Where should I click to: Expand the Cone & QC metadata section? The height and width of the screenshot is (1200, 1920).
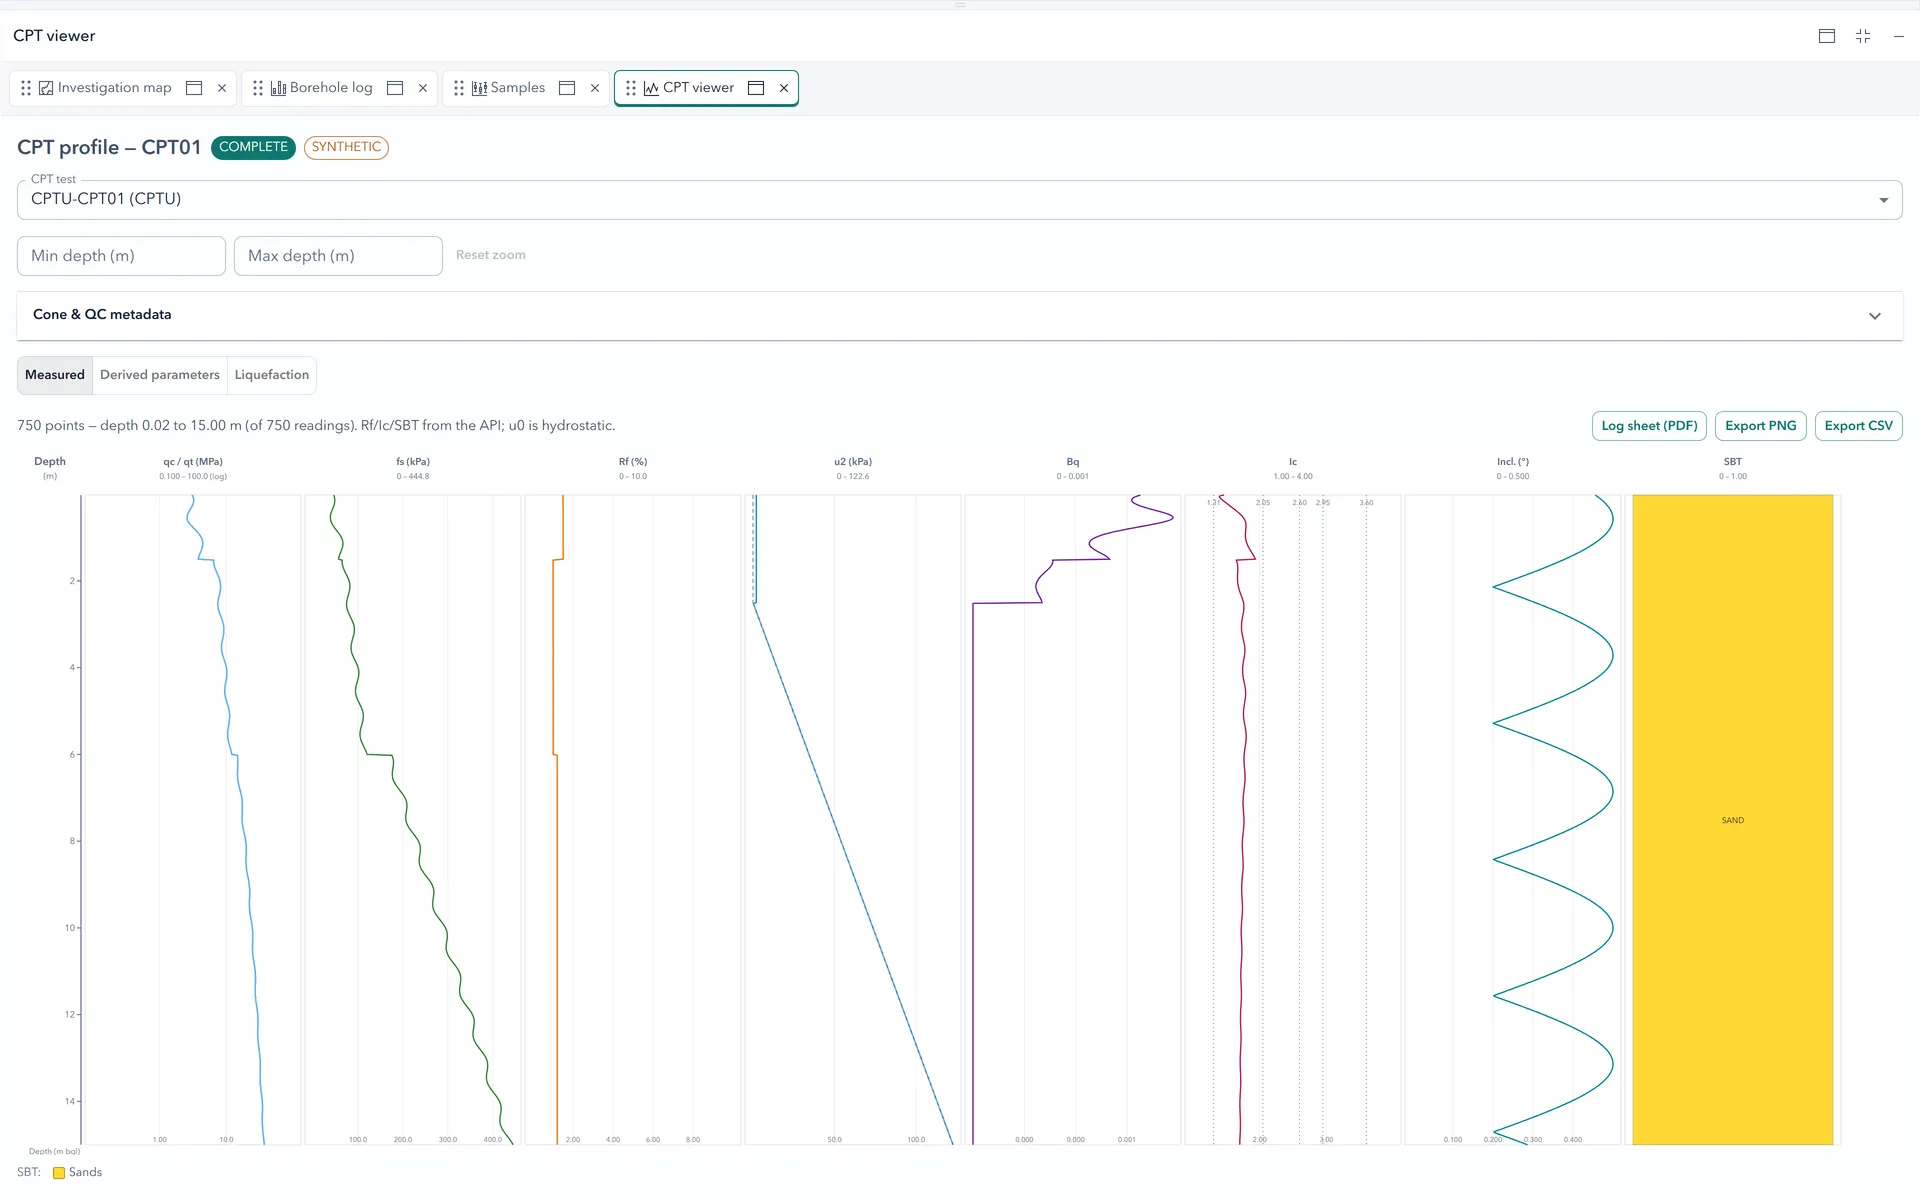coord(959,315)
